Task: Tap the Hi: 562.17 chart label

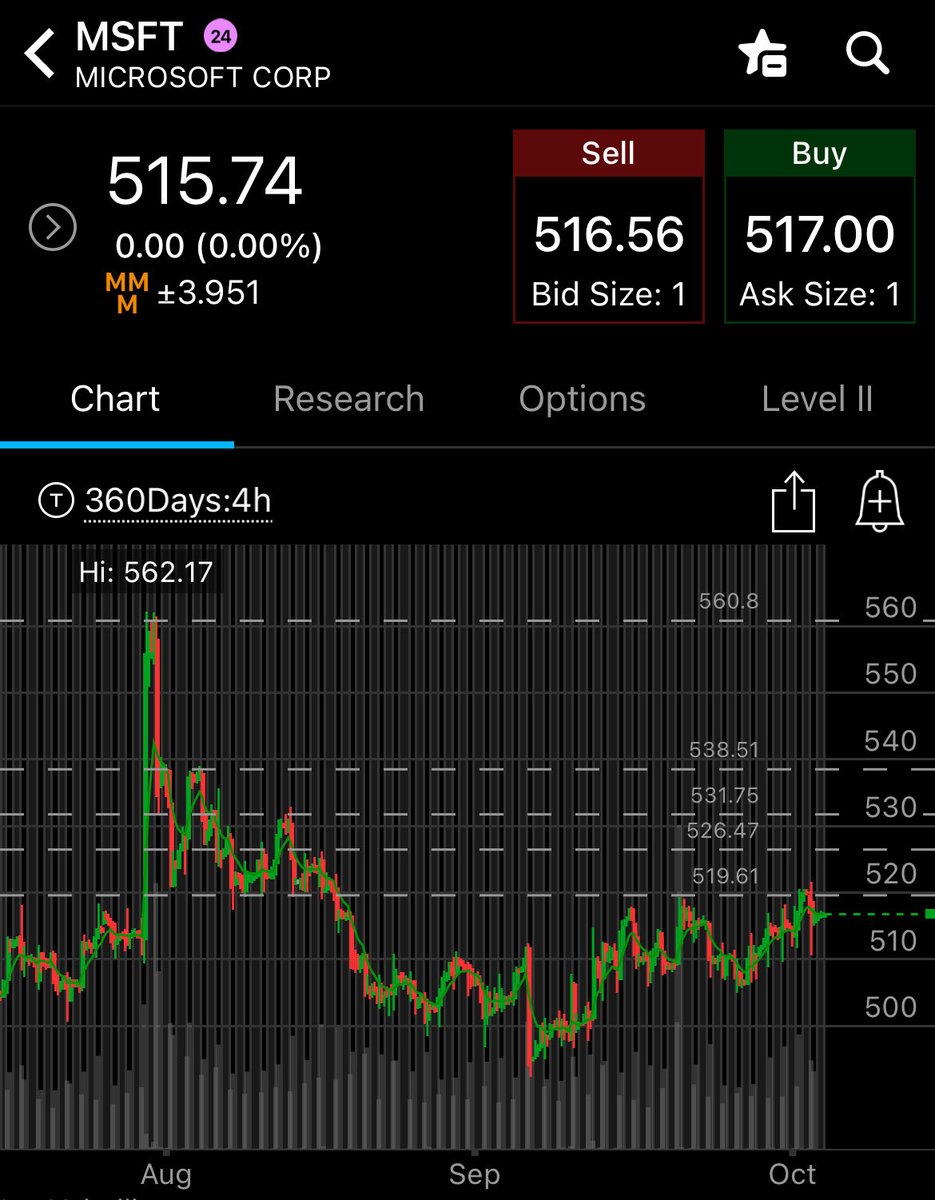Action: click(x=147, y=573)
